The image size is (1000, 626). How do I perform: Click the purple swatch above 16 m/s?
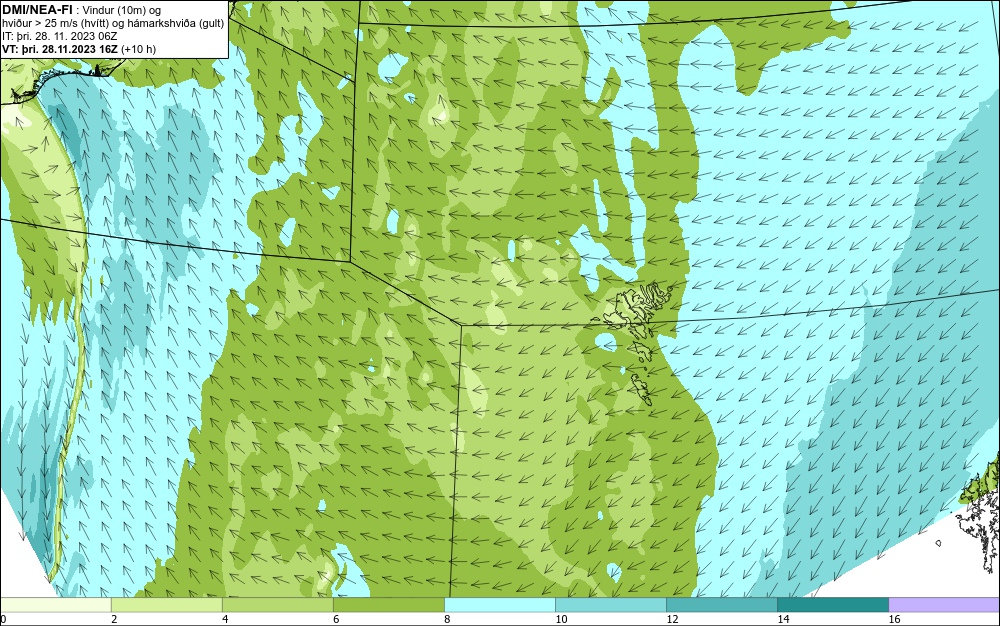pyautogui.click(x=944, y=605)
